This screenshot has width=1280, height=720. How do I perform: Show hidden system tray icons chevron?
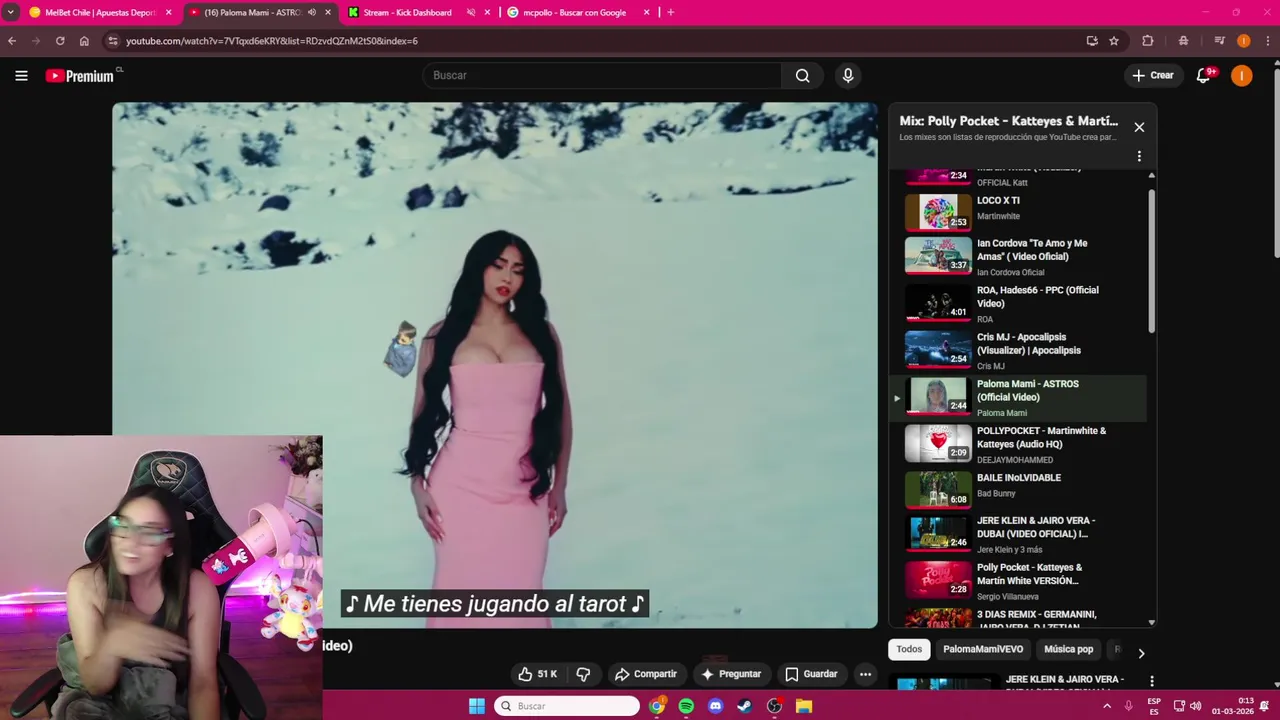[1106, 706]
